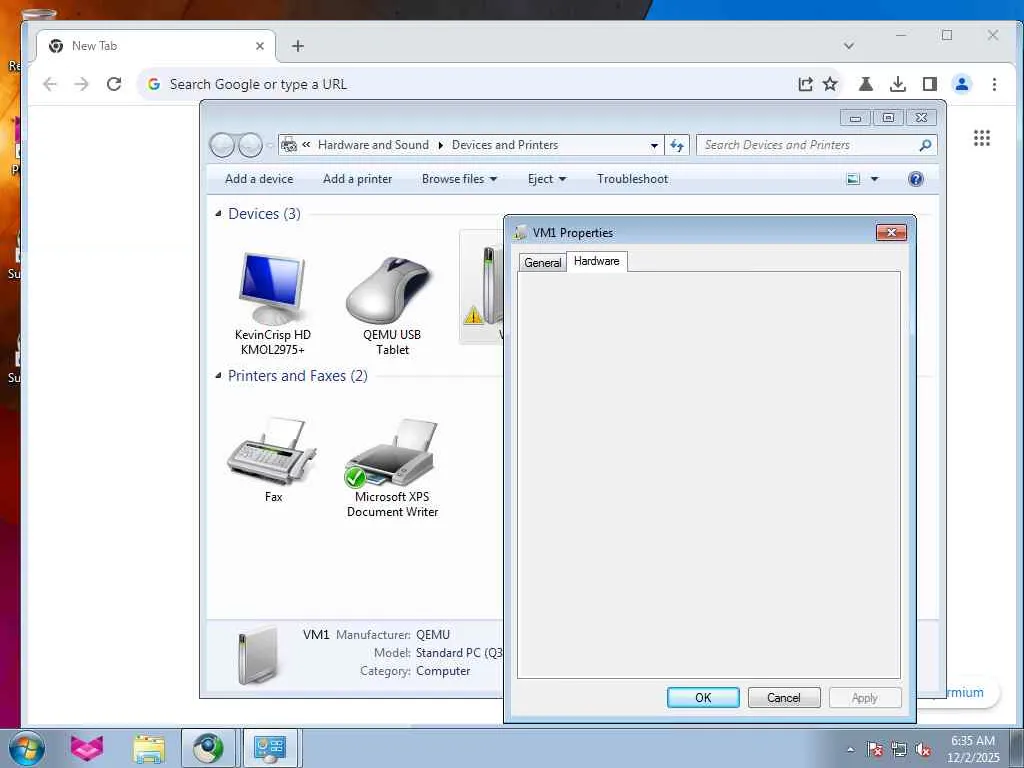
Task: Explorer forward navigation button
Action: (250, 145)
